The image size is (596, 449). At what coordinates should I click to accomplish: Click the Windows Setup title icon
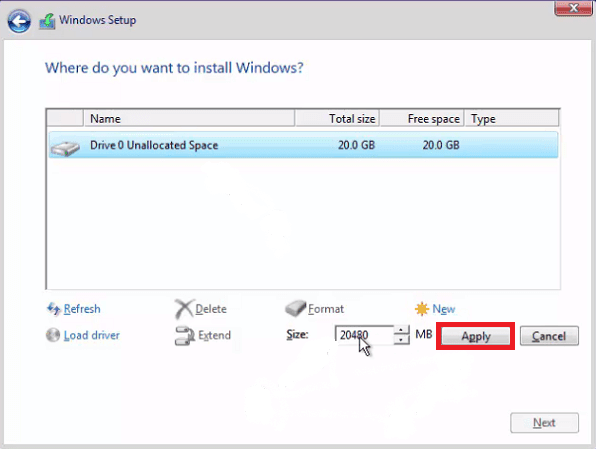click(47, 21)
